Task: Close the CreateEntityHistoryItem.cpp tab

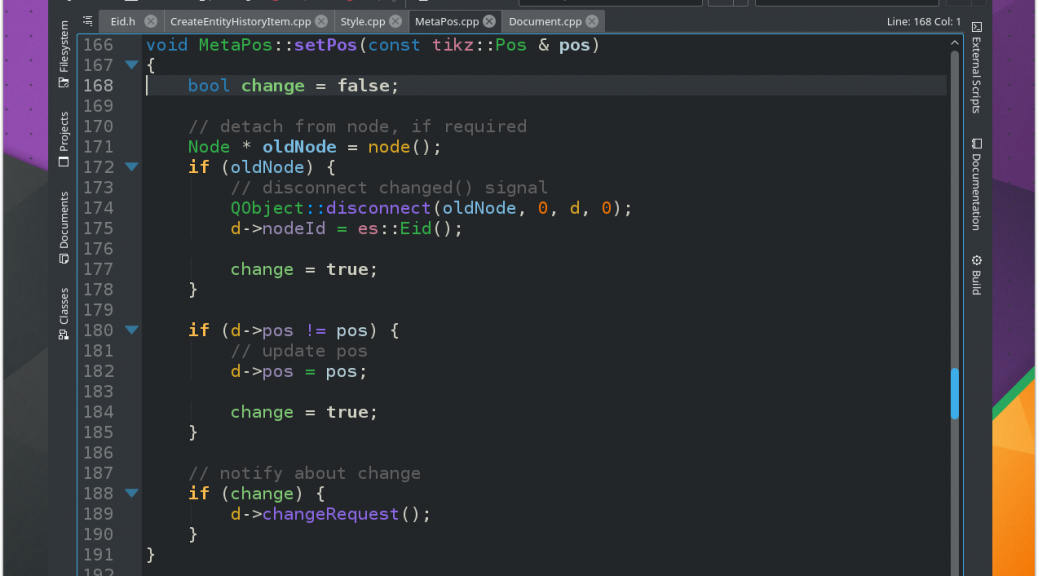Action: coord(321,21)
